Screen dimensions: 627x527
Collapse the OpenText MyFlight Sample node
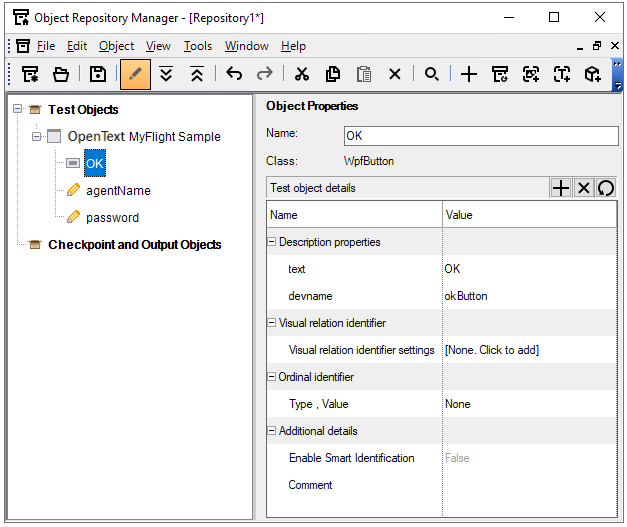[37, 136]
